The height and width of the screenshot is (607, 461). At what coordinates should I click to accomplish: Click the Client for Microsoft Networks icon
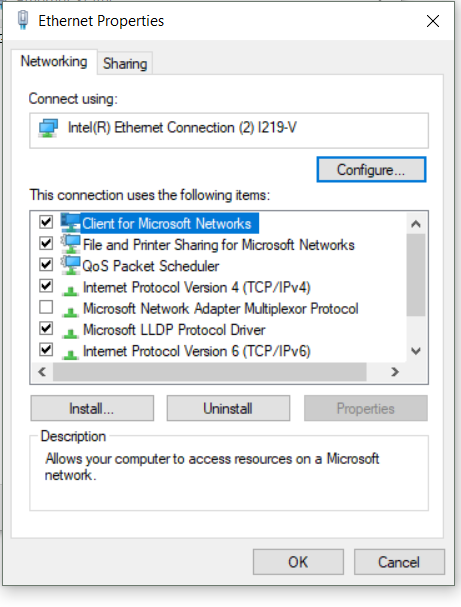[70, 223]
